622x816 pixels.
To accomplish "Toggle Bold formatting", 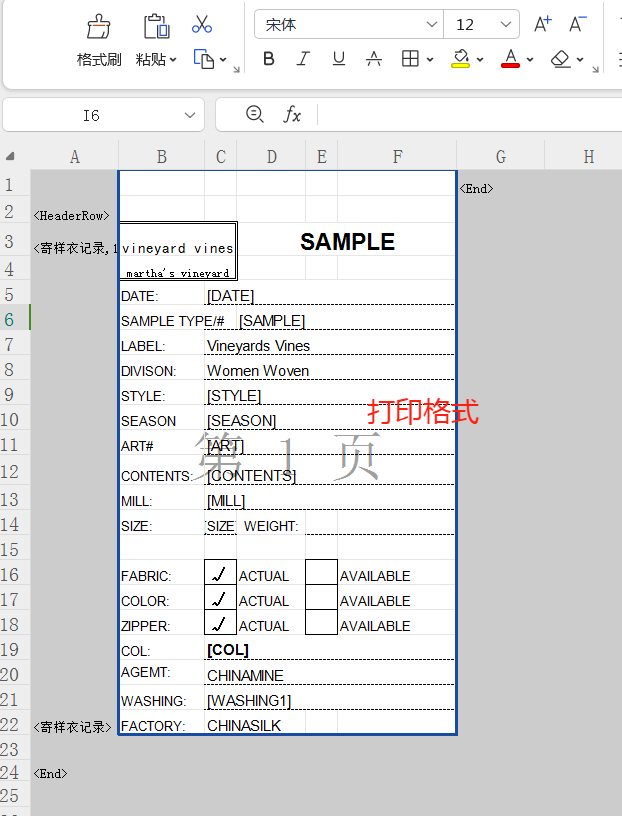I will click(269, 59).
